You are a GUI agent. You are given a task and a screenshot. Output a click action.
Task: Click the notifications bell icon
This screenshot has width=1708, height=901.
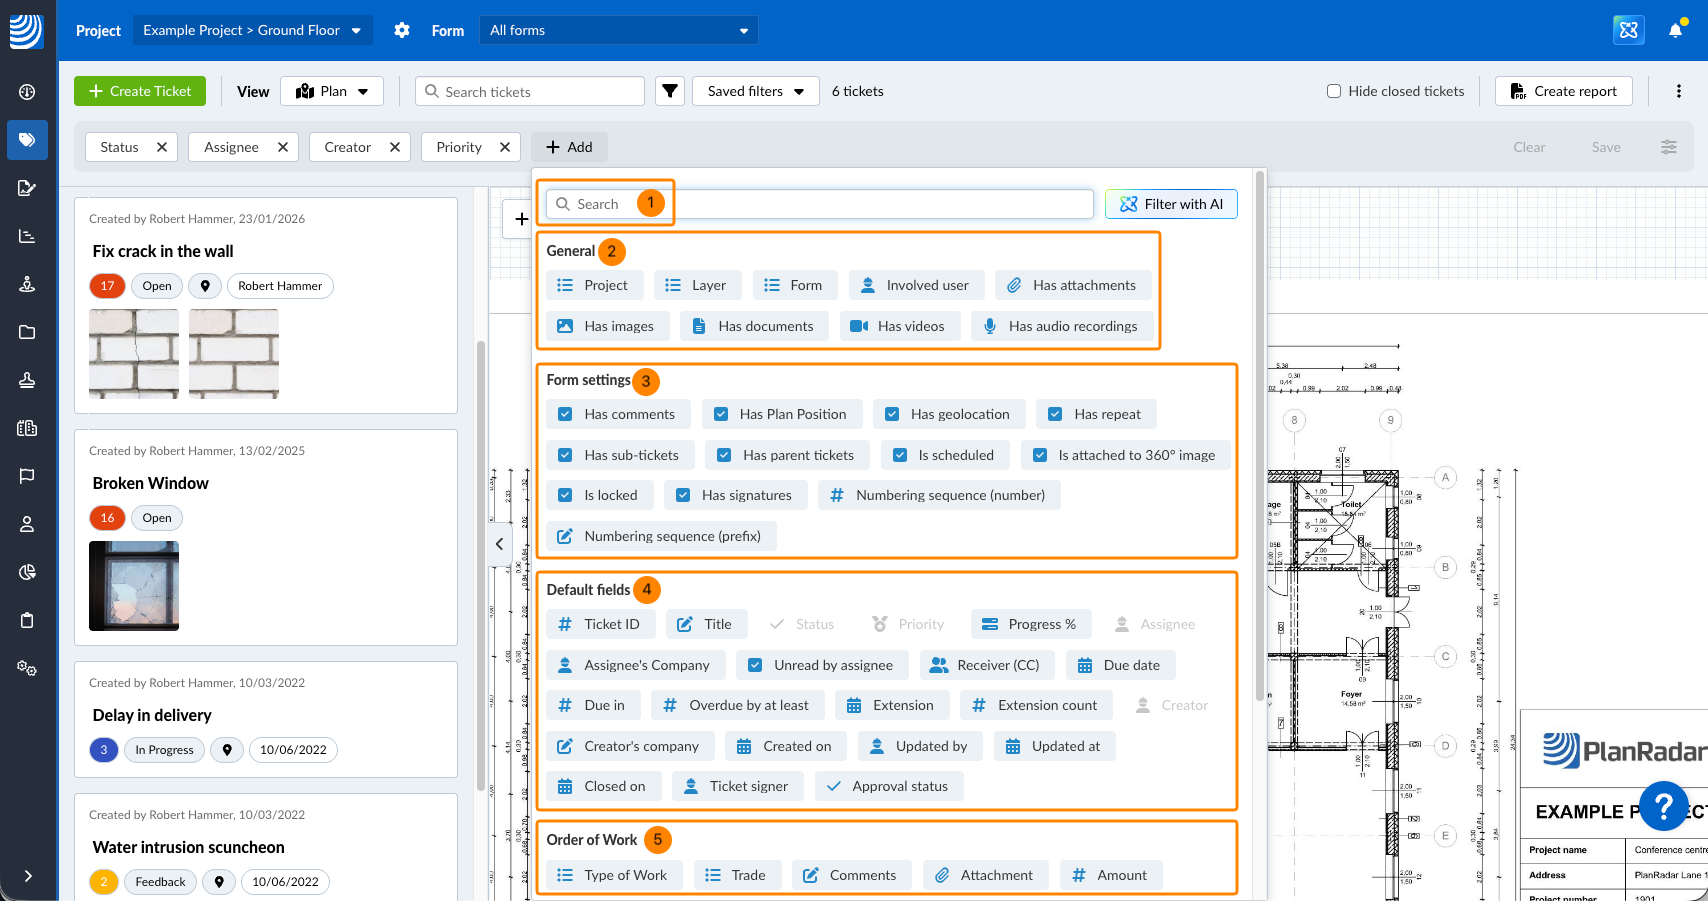point(1676,30)
